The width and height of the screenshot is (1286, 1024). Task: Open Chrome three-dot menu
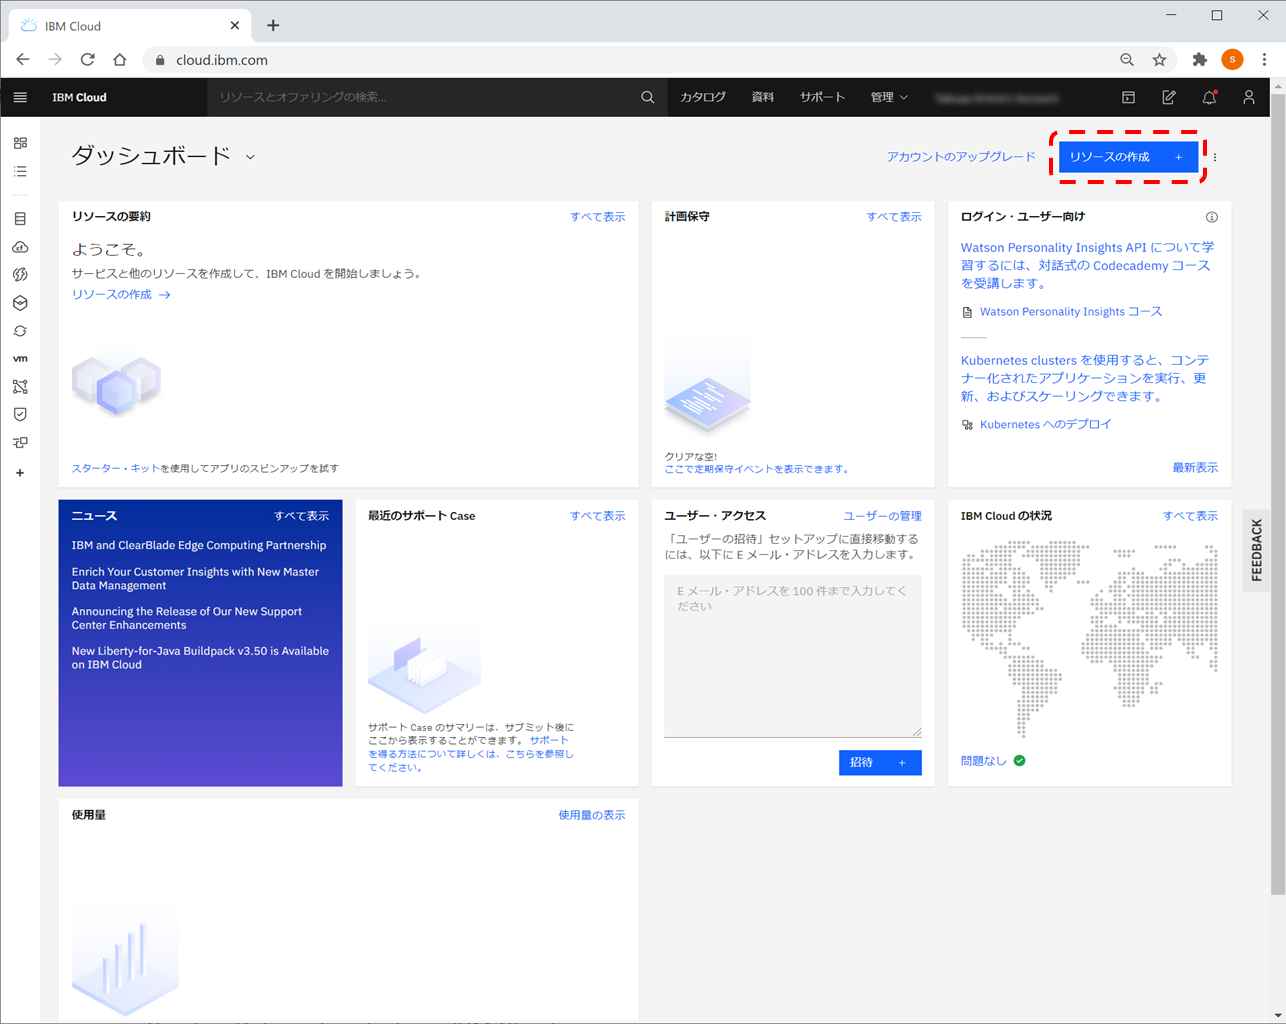point(1264,60)
